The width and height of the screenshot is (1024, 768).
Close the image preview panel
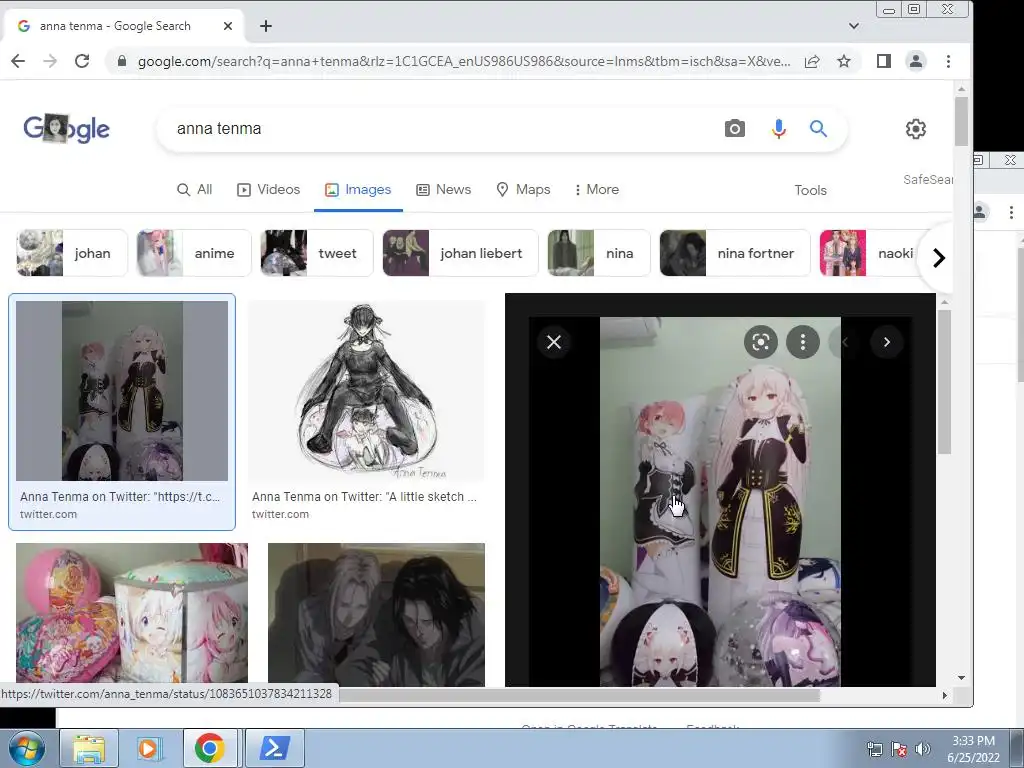pos(554,342)
